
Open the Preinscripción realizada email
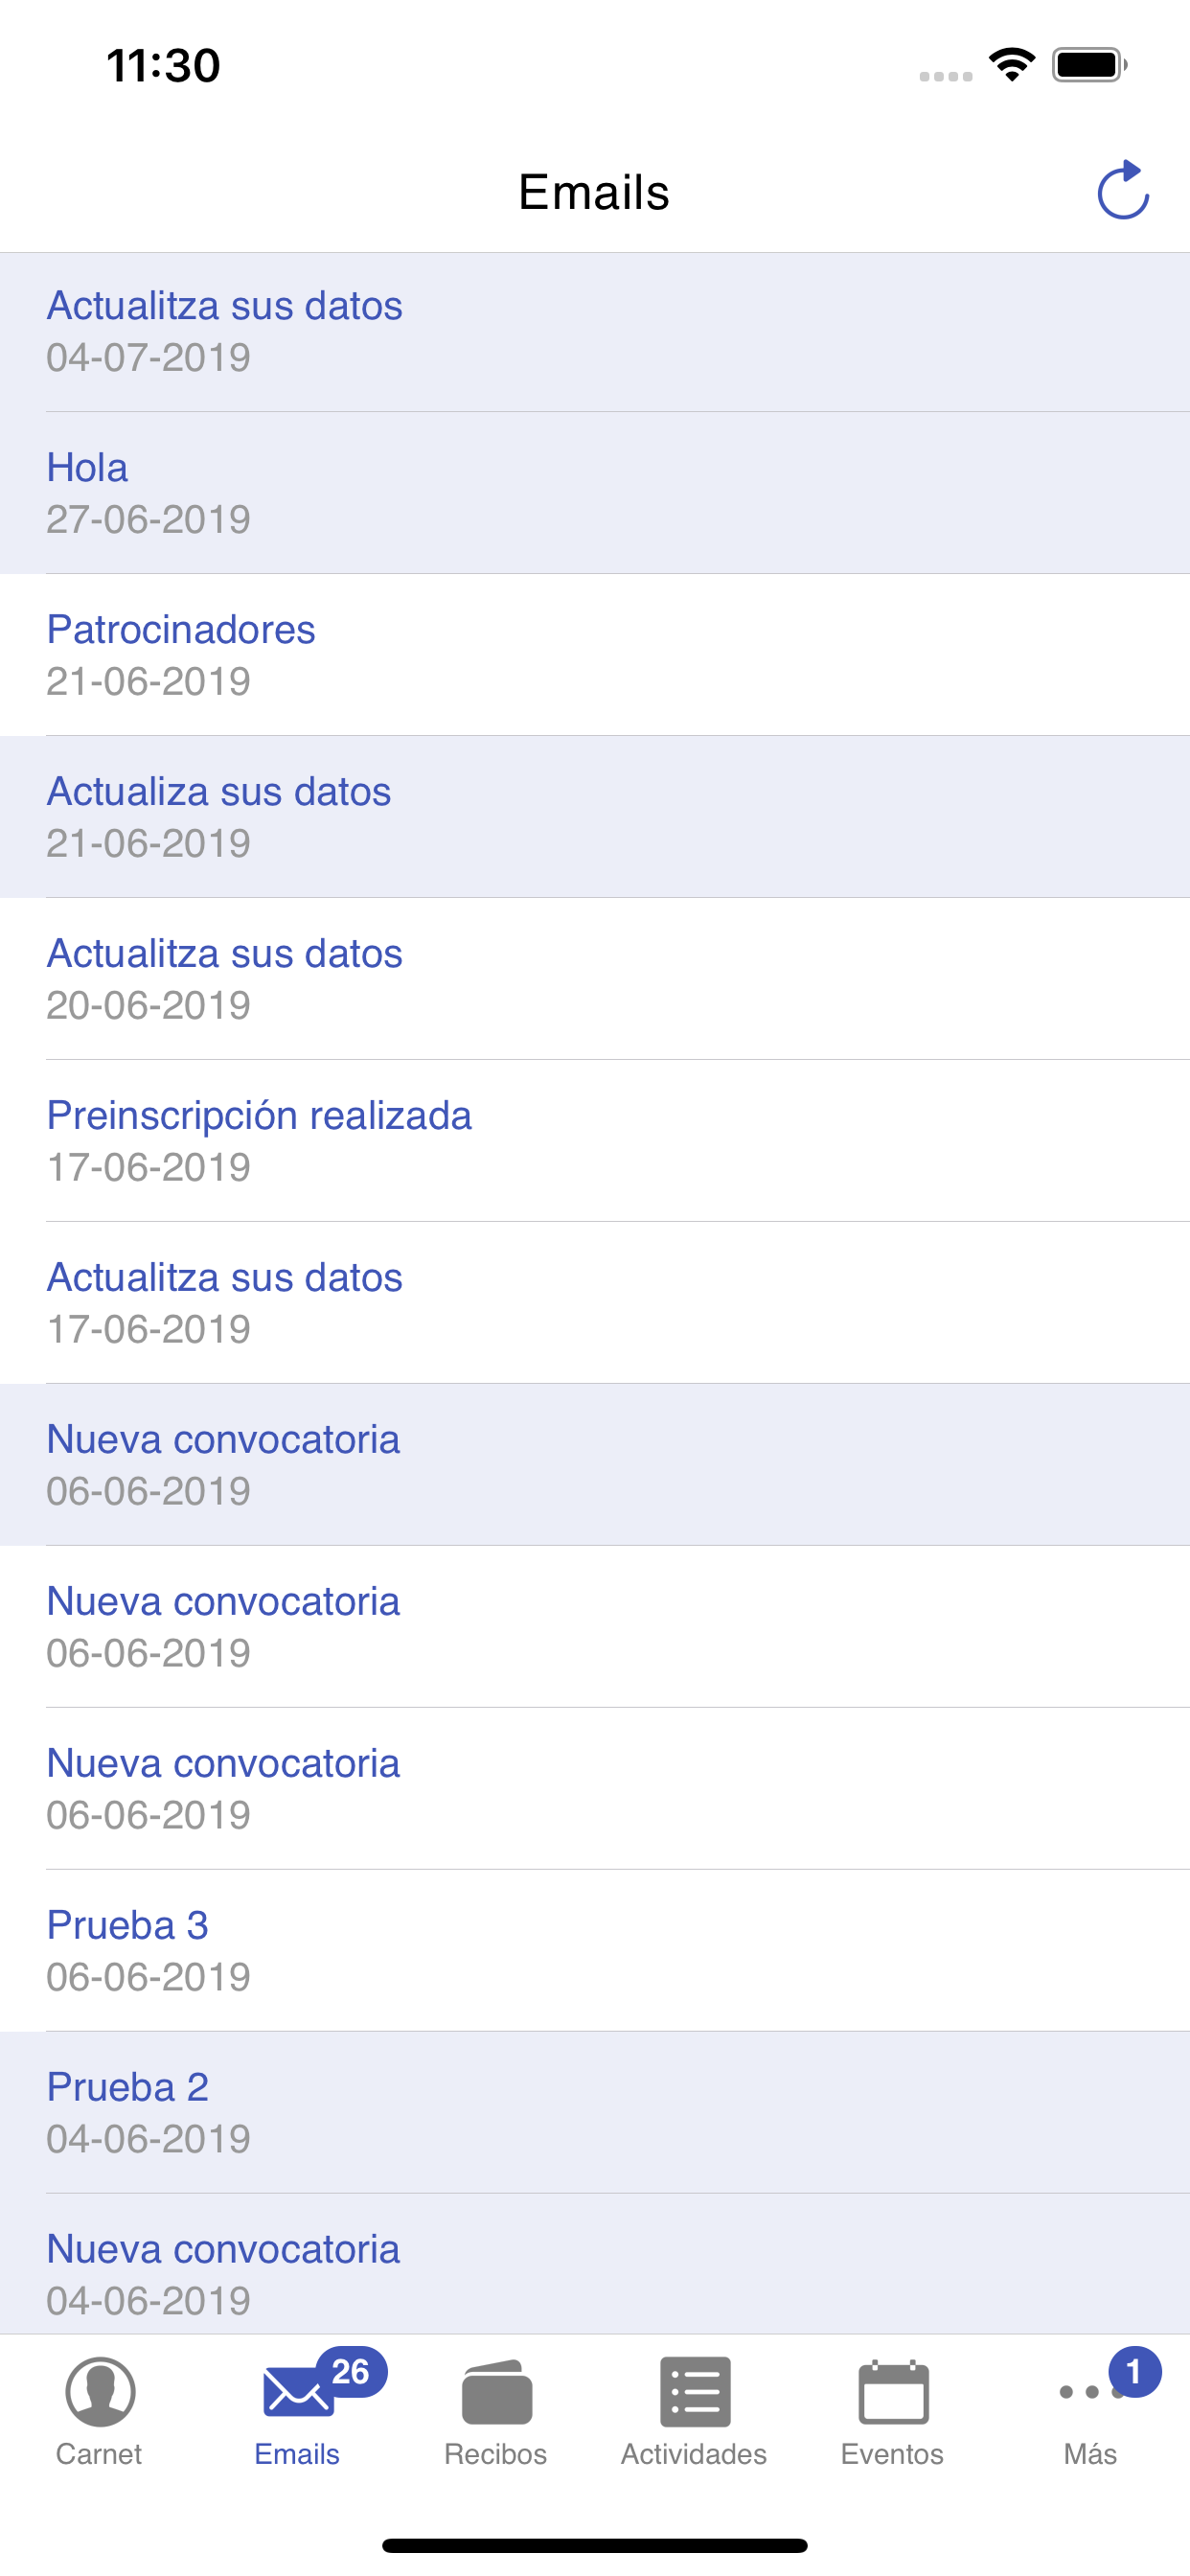pos(595,1141)
